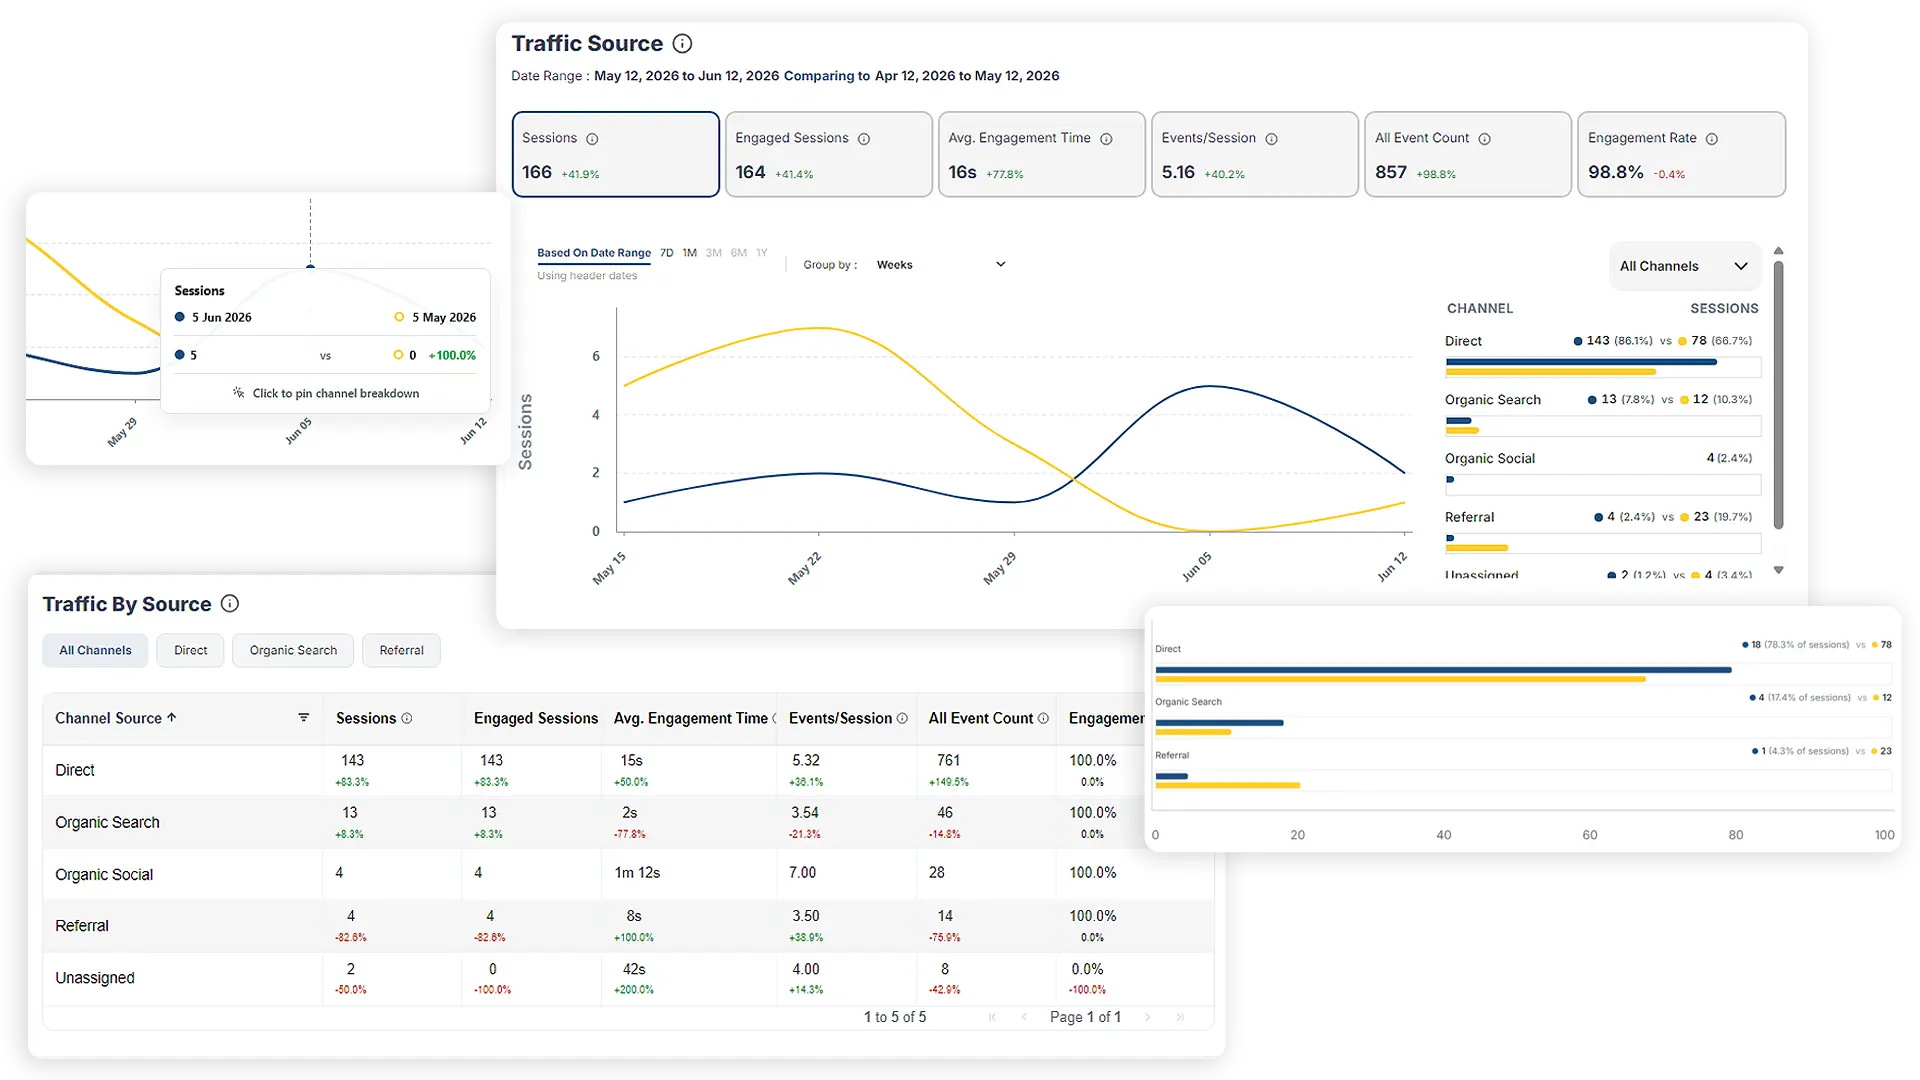Click the info icon on Events/Session card
The height and width of the screenshot is (1080, 1920).
[x=1271, y=139]
